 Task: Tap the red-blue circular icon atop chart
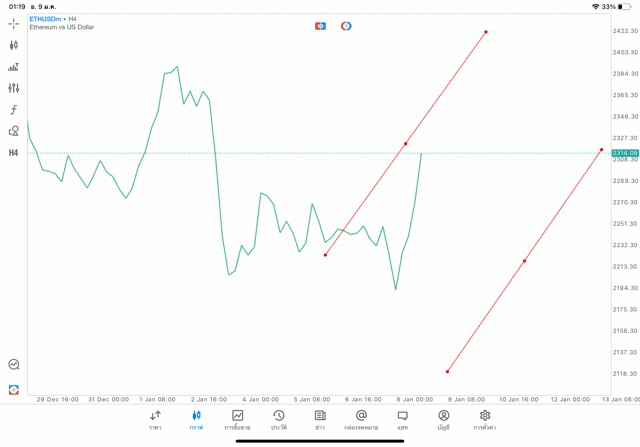[x=346, y=26]
